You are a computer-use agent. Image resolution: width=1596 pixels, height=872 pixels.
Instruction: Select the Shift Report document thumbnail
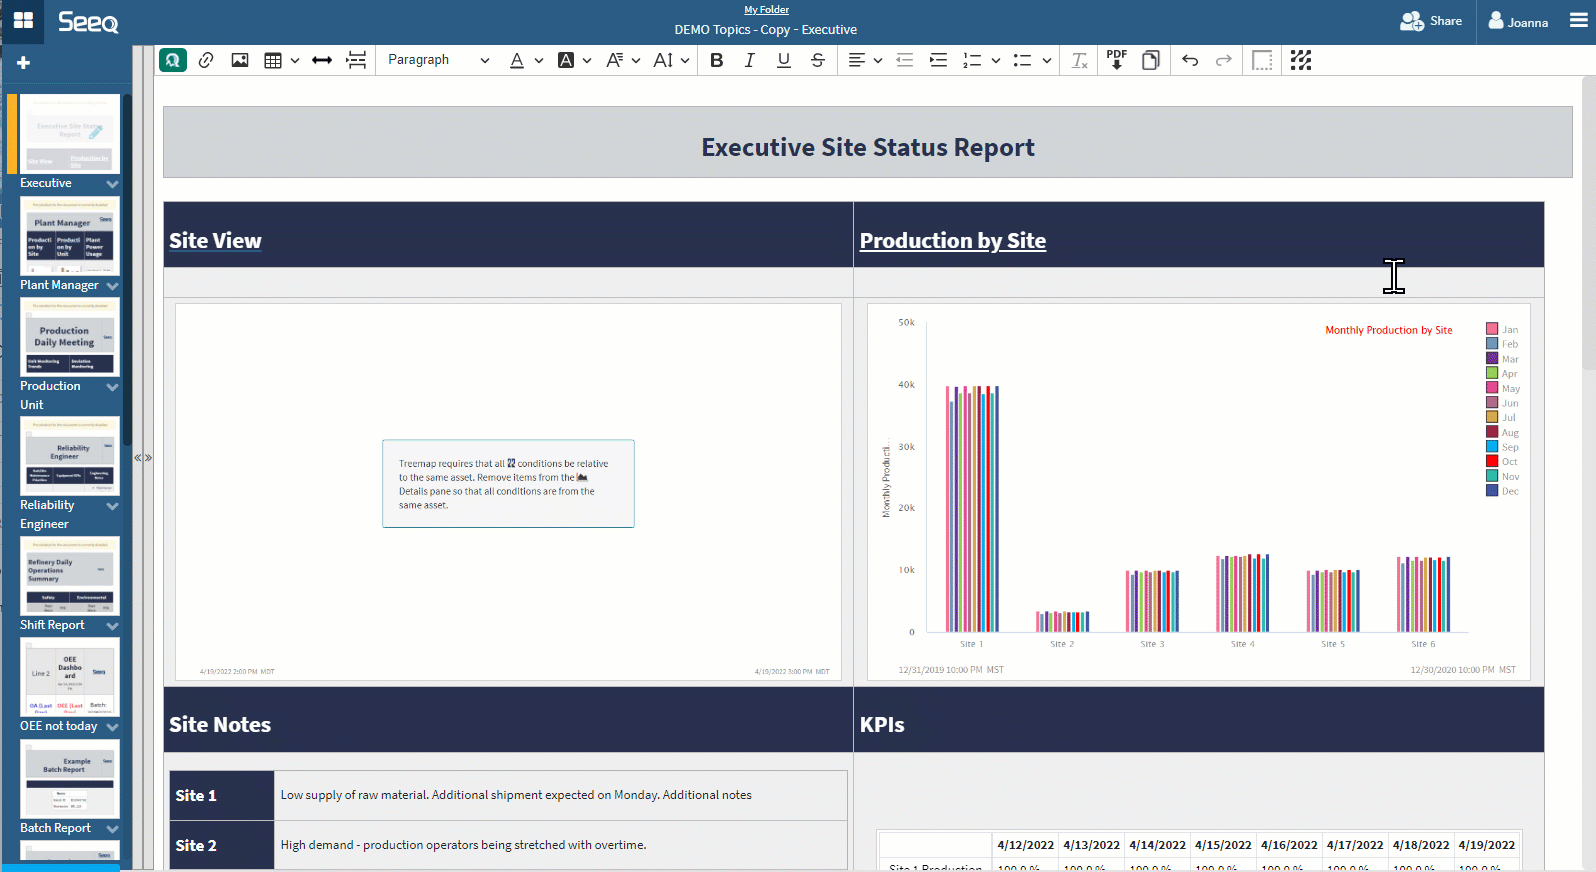coord(70,575)
